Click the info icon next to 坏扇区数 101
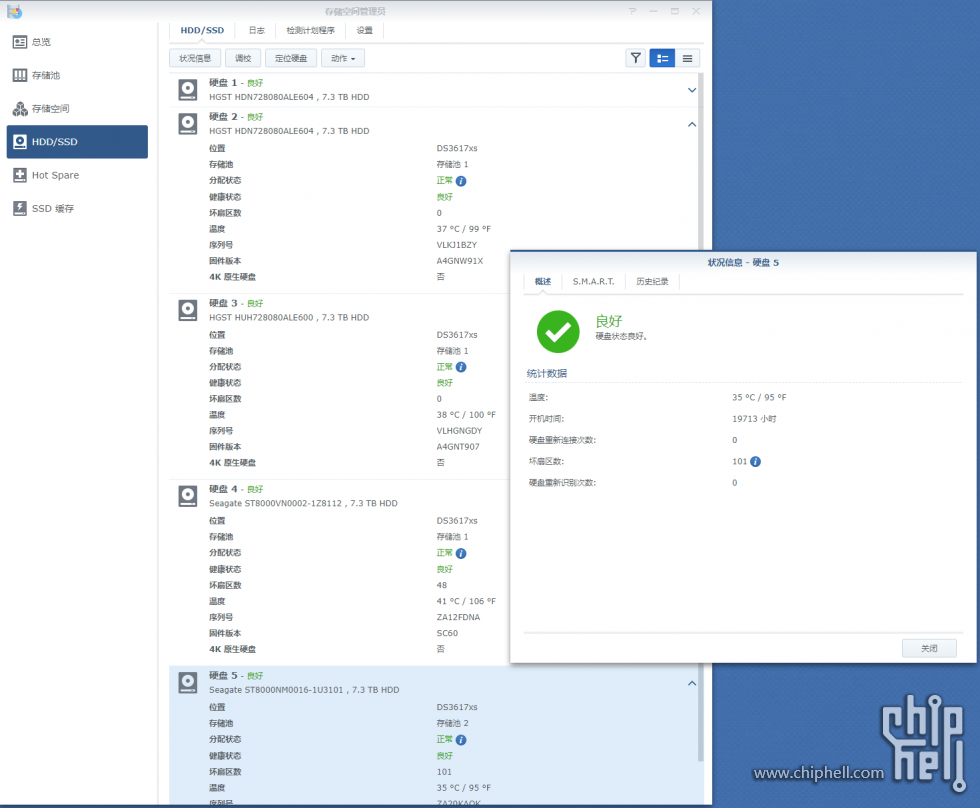Viewport: 980px width, 808px height. 756,462
